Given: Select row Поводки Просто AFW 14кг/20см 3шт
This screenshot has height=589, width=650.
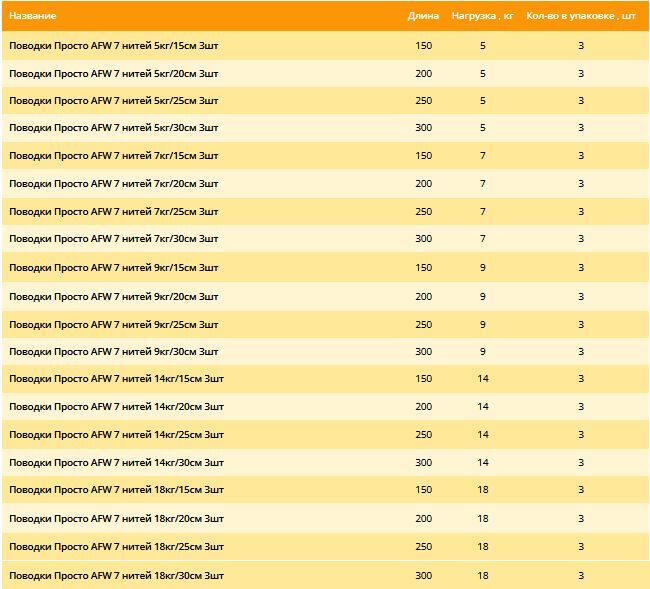Looking at the screenshot, I should (325, 407).
